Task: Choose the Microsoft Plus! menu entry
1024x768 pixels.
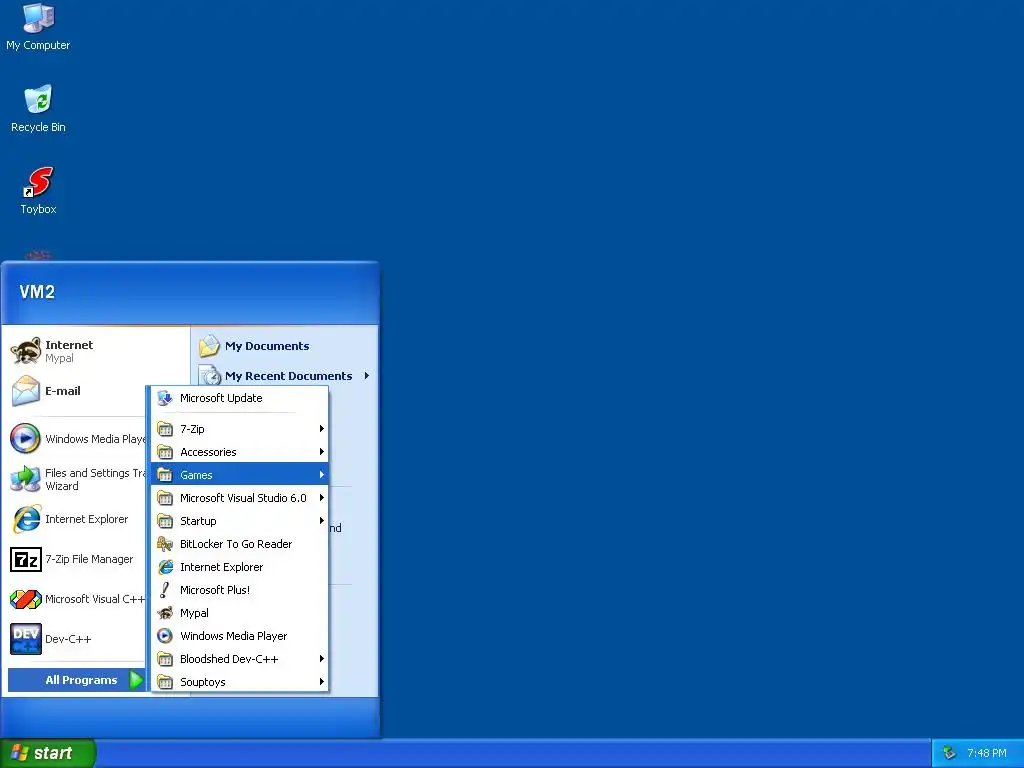Action: [239, 590]
